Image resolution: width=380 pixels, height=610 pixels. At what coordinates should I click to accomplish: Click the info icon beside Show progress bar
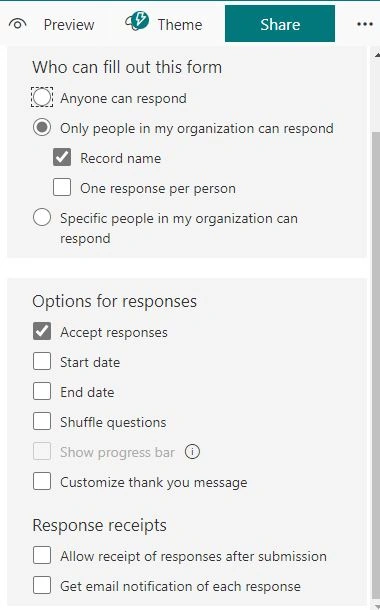coord(192,452)
